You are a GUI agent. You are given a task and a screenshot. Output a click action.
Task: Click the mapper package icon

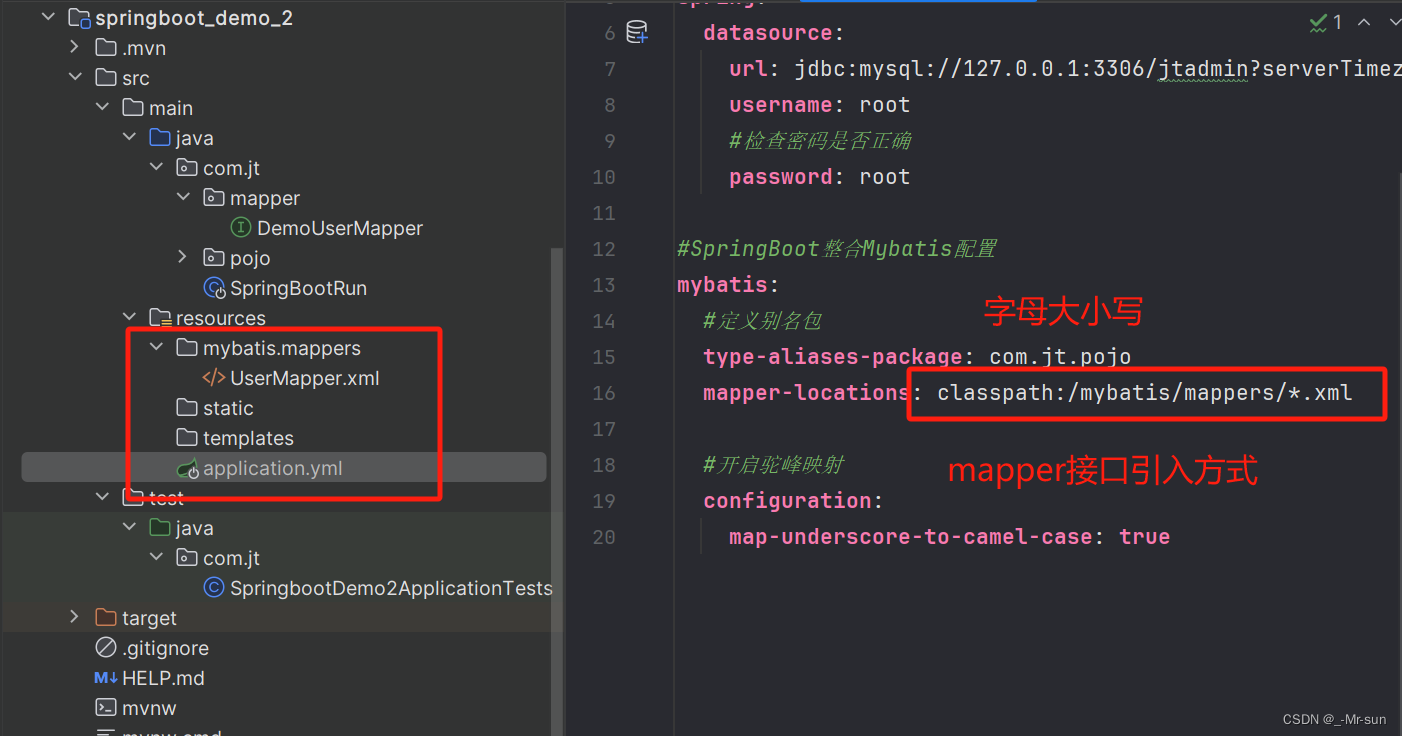pos(214,198)
